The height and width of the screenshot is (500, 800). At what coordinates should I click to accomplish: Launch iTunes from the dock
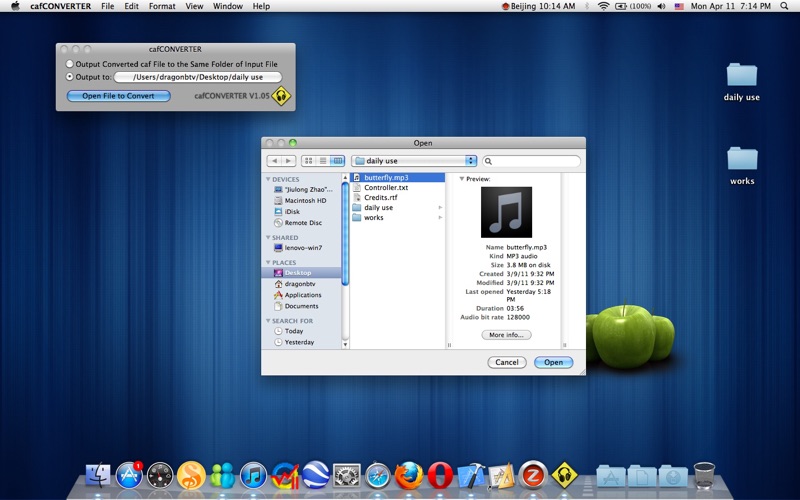(254, 476)
